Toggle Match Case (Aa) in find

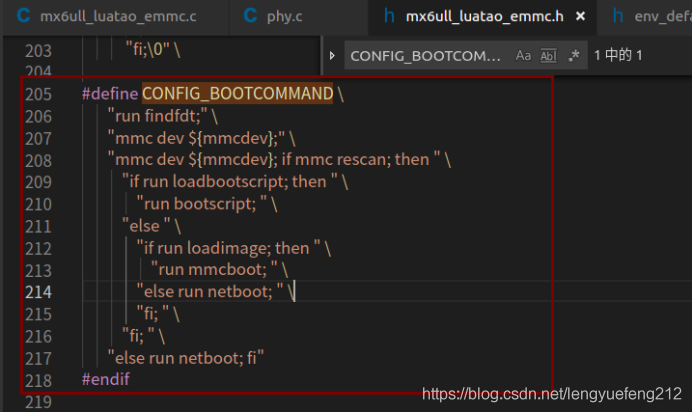point(523,56)
